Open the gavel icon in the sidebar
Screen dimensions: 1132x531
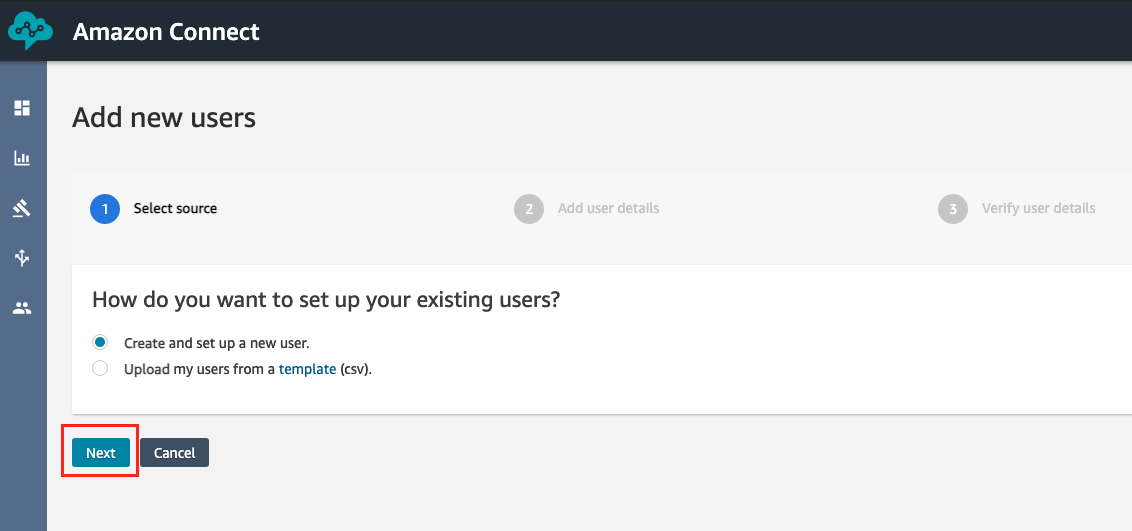(22, 209)
